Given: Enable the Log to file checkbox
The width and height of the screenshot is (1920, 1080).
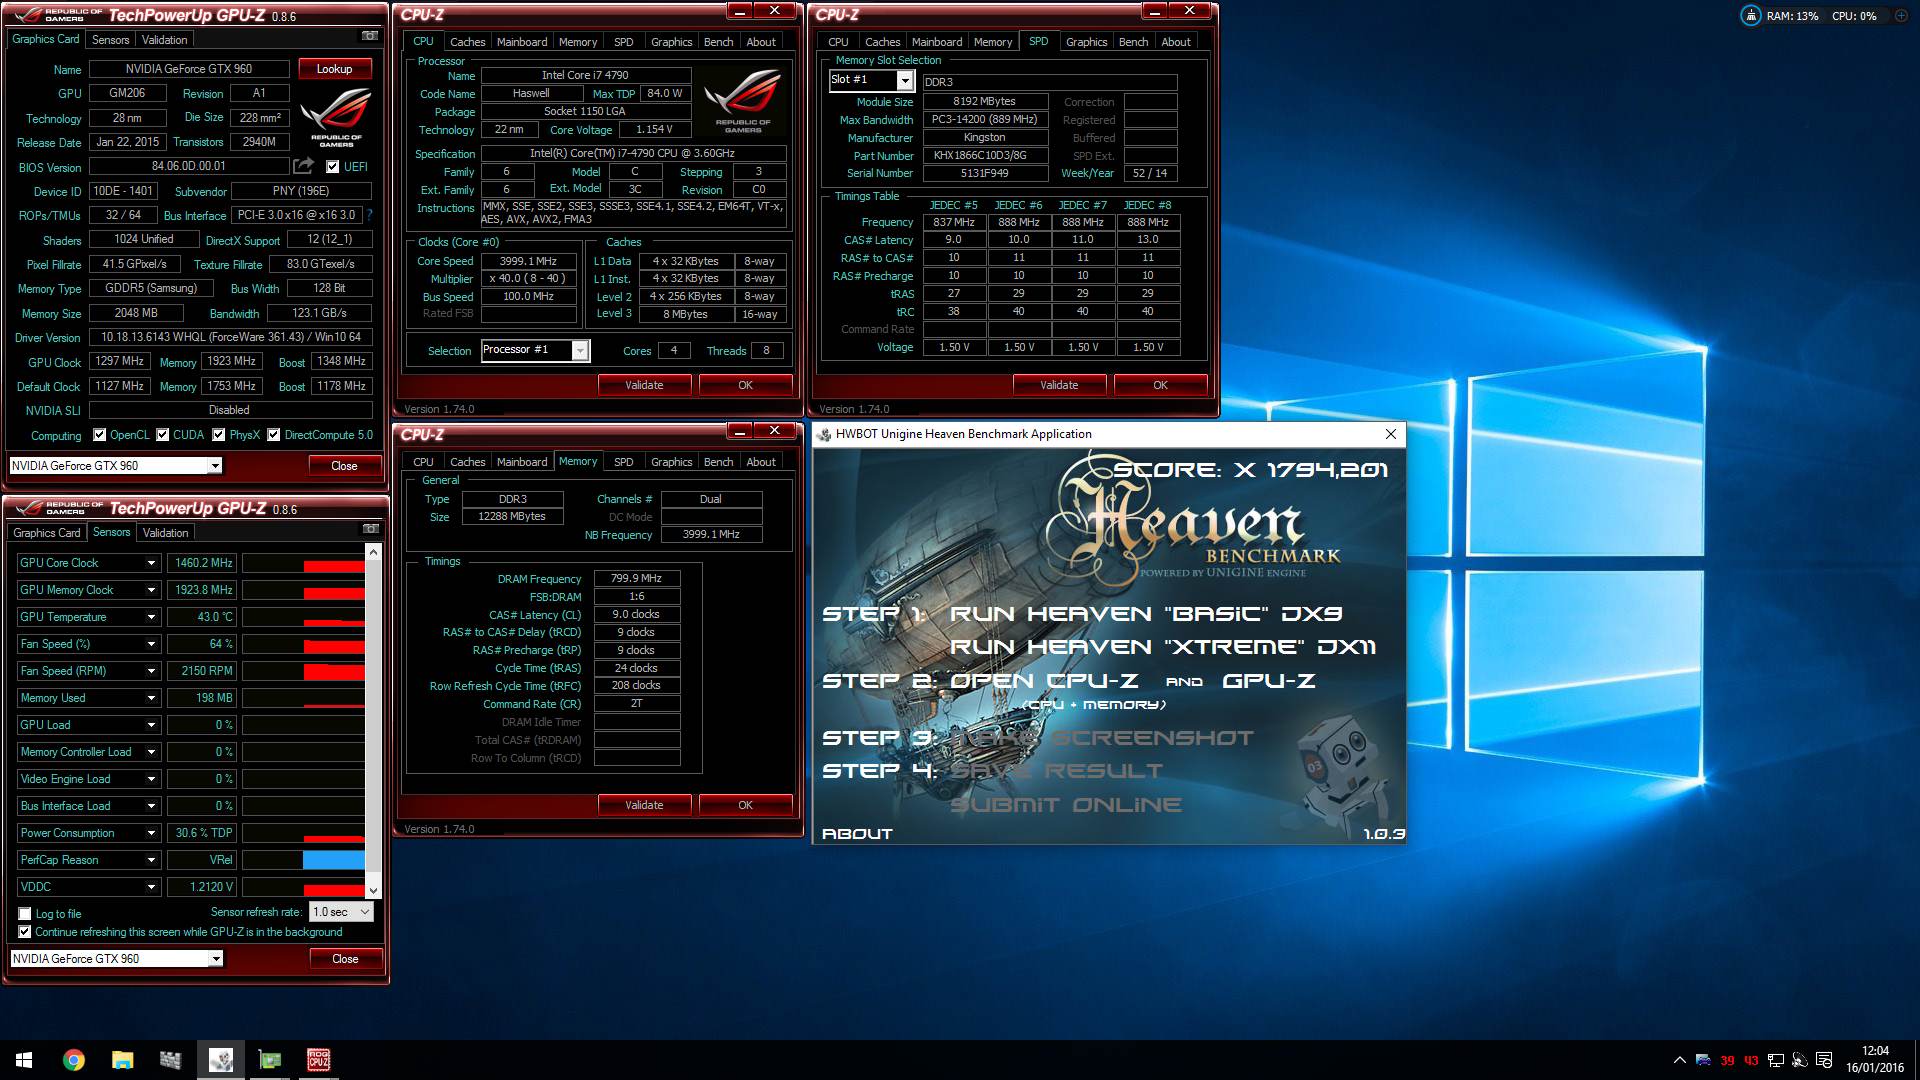Looking at the screenshot, I should click(25, 914).
